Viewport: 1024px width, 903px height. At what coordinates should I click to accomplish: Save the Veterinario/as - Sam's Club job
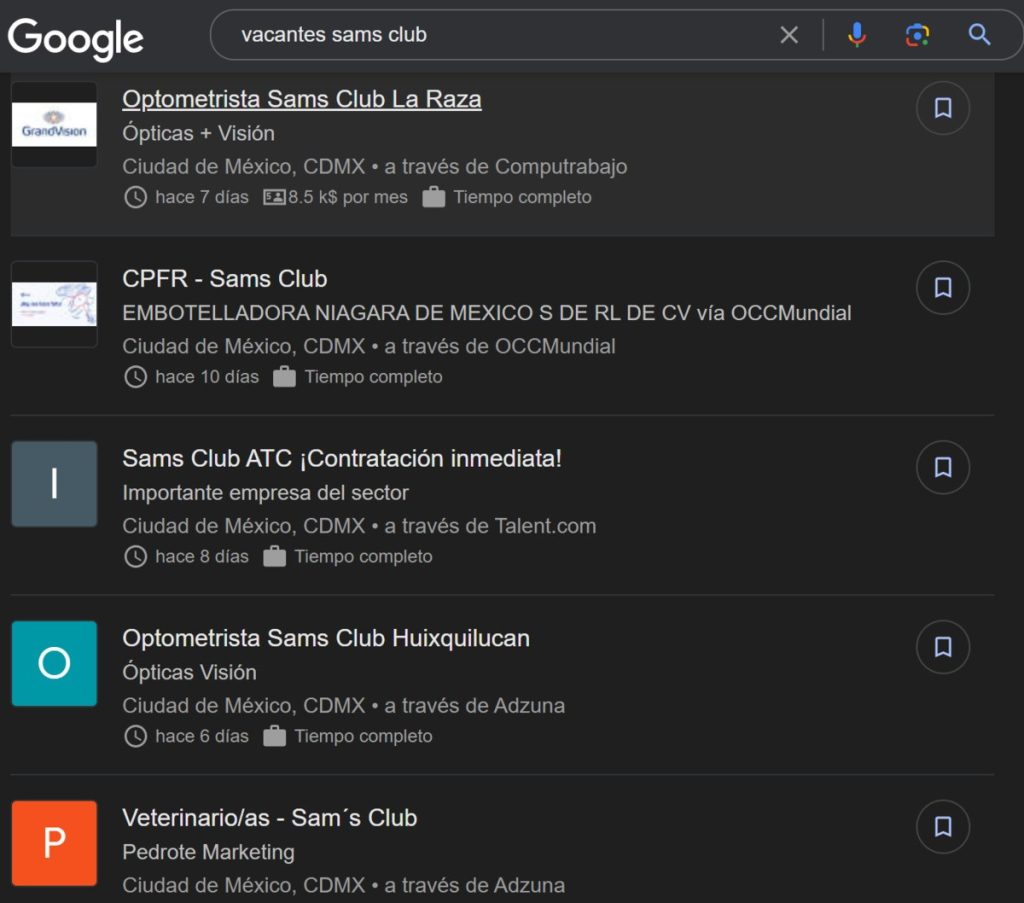[x=943, y=826]
